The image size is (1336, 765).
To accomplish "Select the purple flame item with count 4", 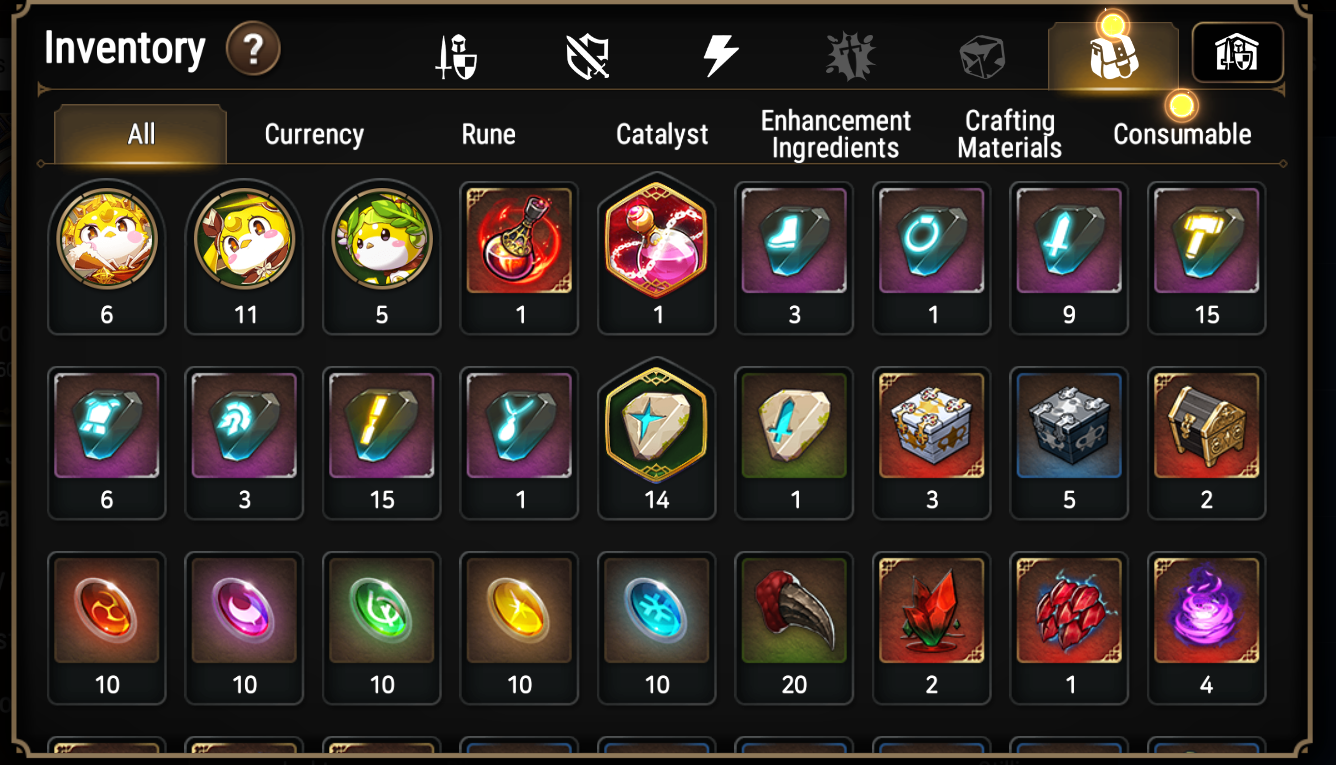I will 1207,628.
